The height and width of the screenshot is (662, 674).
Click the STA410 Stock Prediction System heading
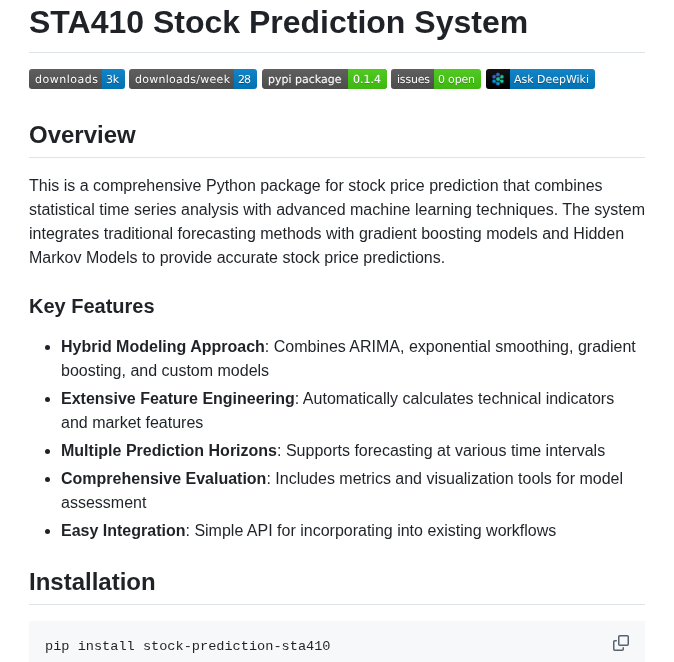pyautogui.click(x=279, y=22)
